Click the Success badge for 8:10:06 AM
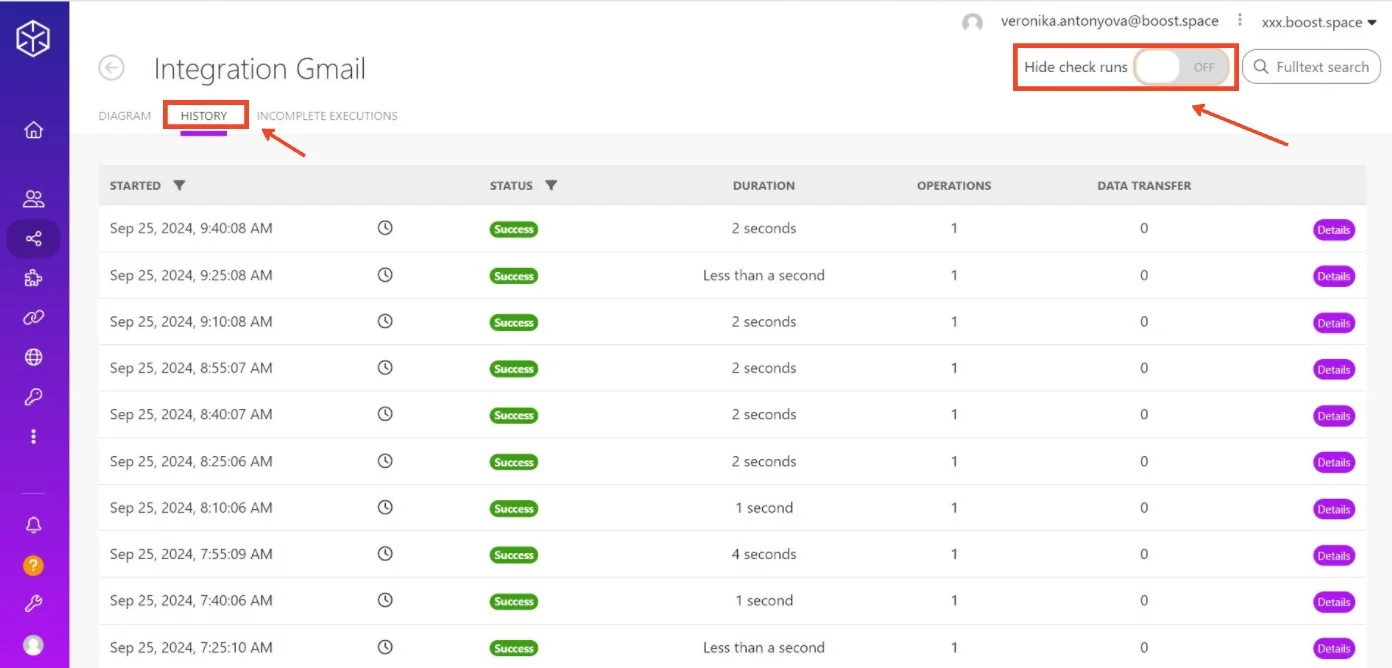 (514, 508)
